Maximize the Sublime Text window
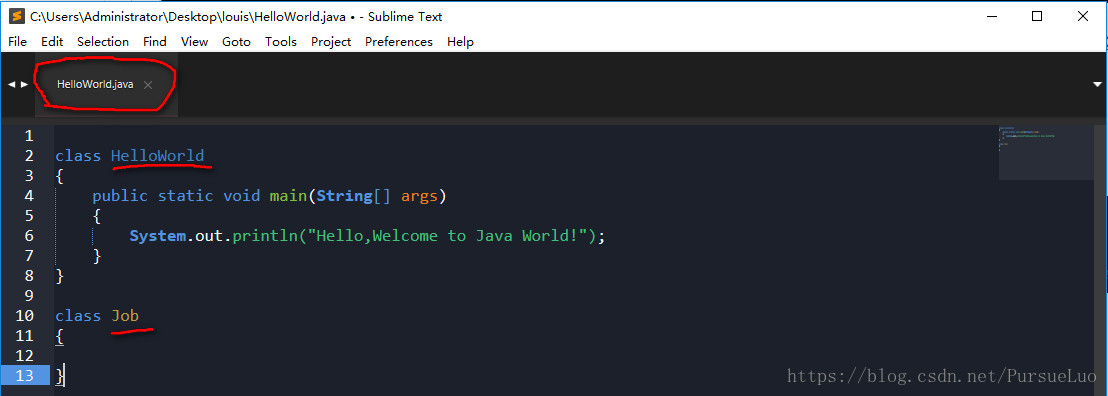1108x396 pixels. pyautogui.click(x=1037, y=16)
